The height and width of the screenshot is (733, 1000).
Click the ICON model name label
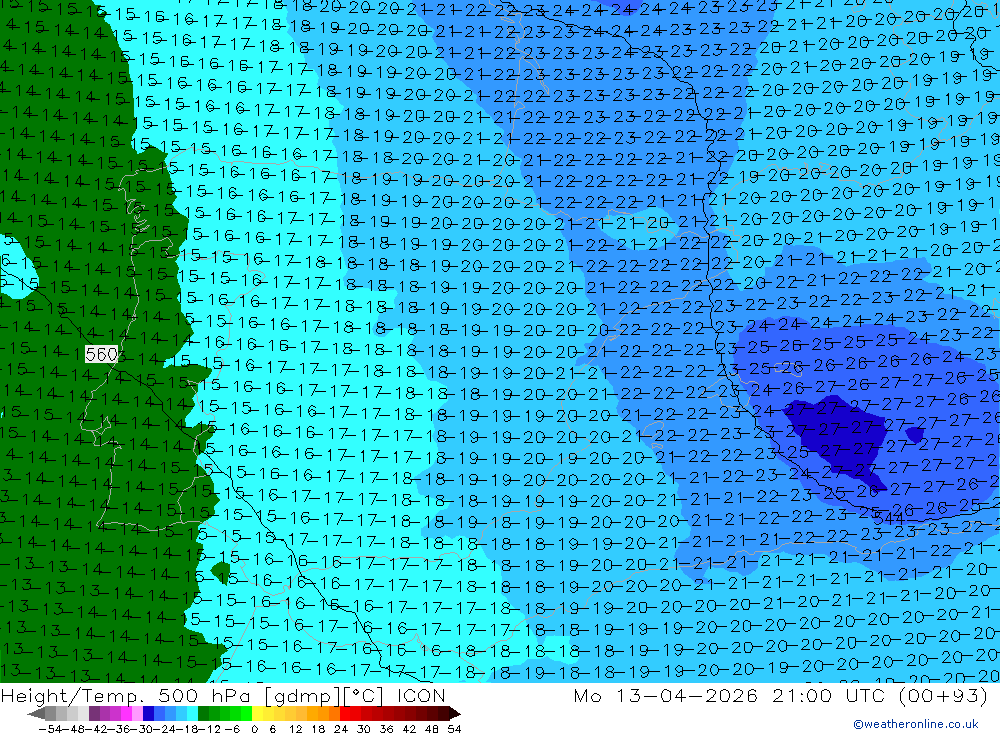pos(422,696)
